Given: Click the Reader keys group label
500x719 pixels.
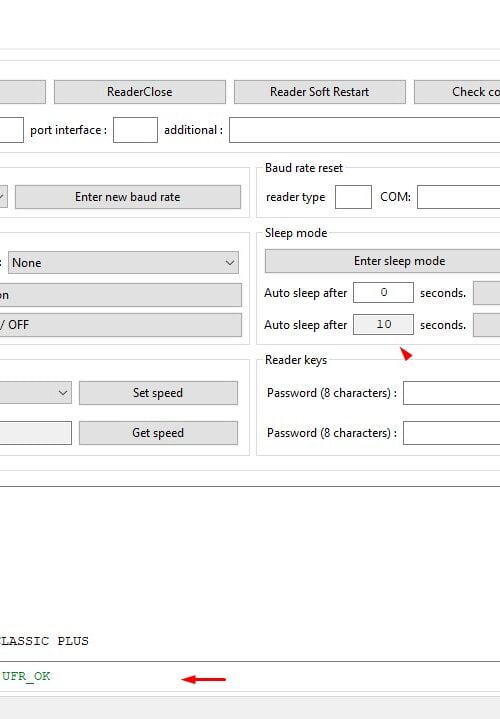Looking at the screenshot, I should (296, 360).
